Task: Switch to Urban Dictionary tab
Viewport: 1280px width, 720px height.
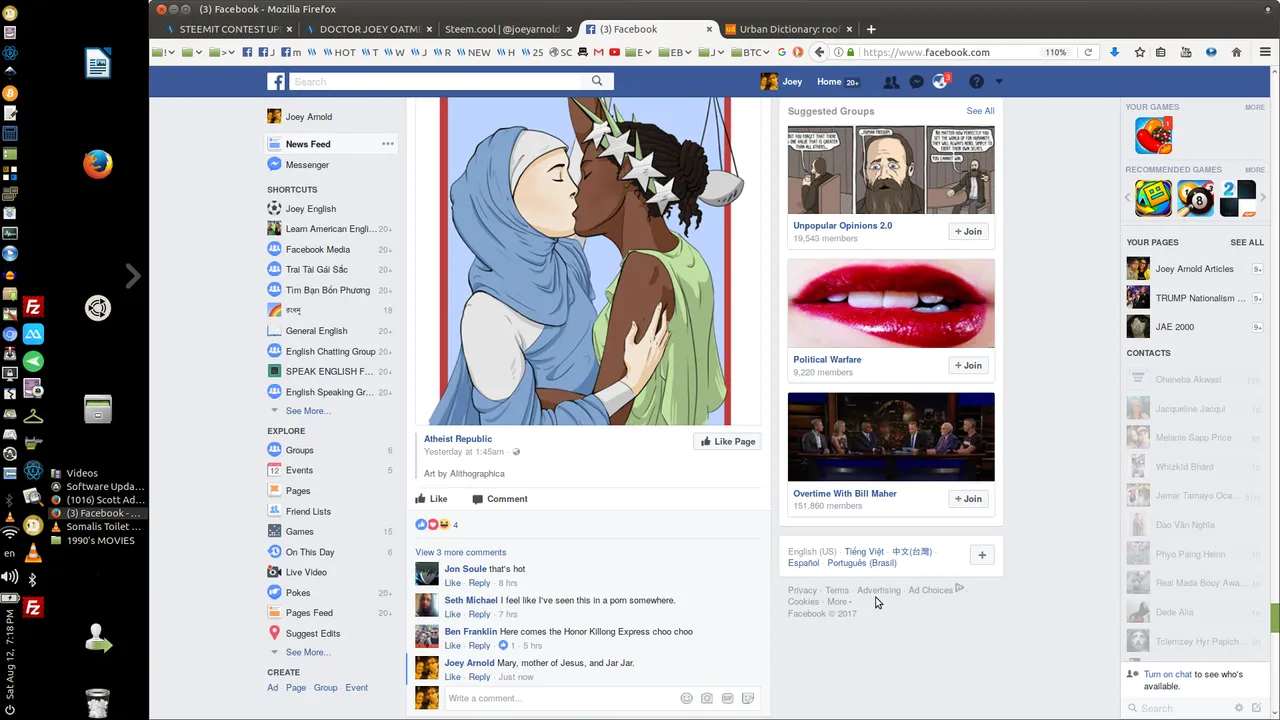Action: click(789, 29)
